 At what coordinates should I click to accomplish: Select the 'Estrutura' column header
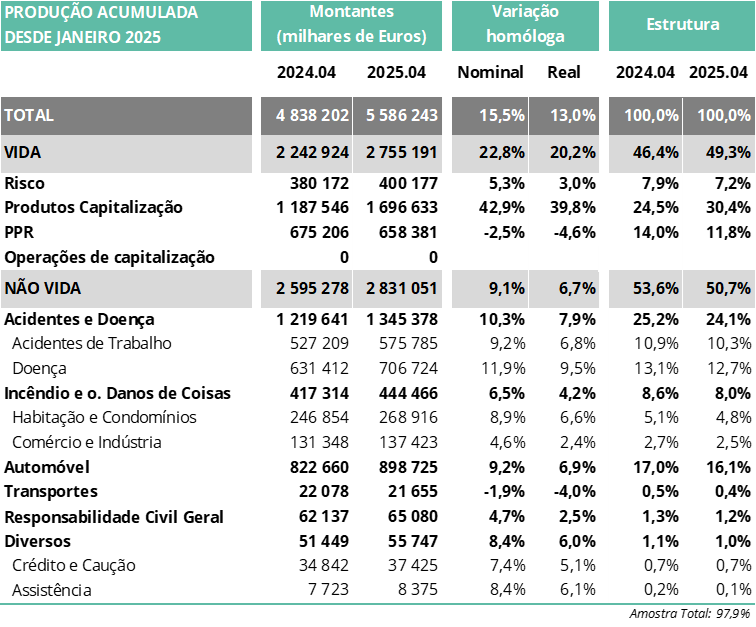[x=682, y=26]
